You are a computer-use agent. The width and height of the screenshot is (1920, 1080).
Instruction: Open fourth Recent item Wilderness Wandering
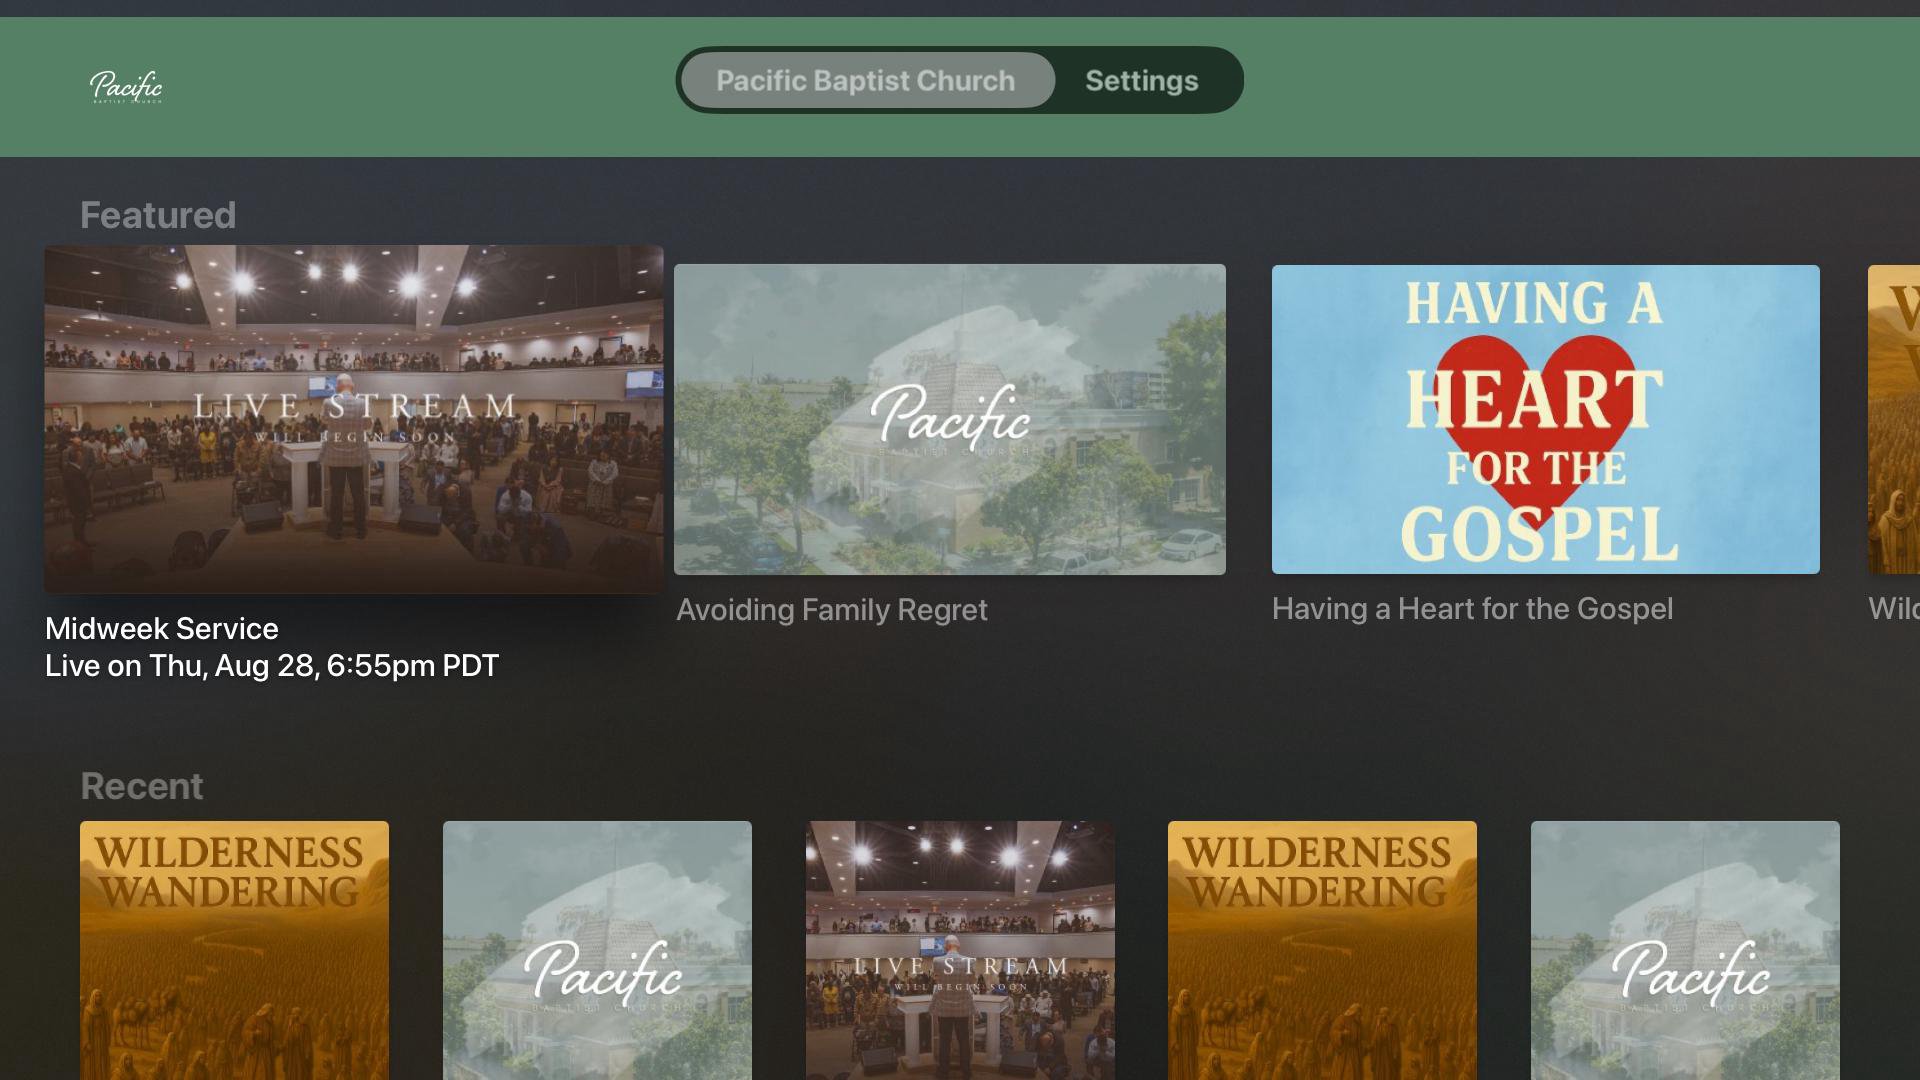1322,950
